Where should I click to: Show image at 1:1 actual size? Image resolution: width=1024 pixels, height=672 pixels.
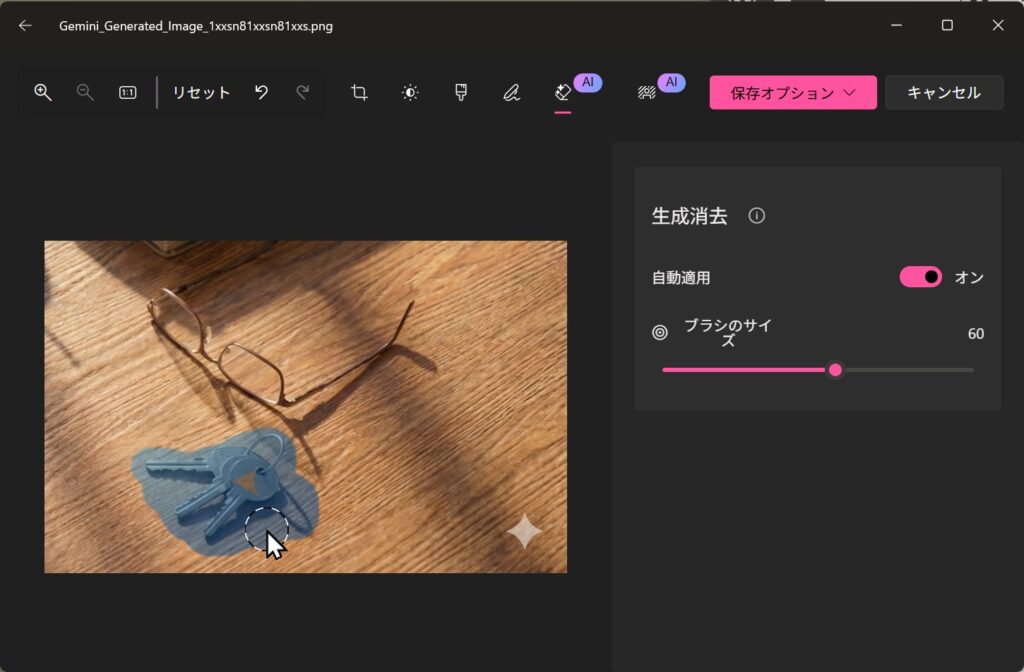[128, 92]
